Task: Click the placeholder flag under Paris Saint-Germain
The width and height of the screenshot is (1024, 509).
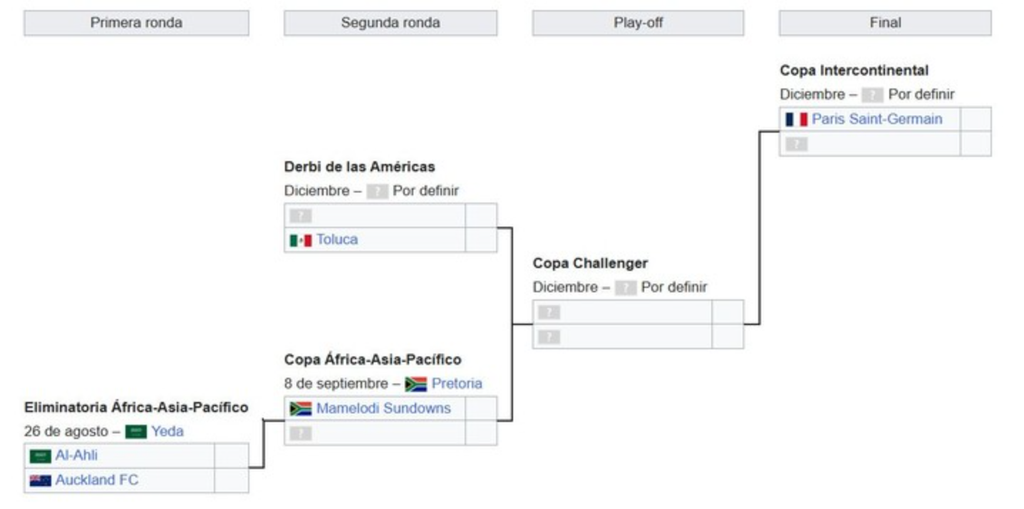Action: click(796, 144)
